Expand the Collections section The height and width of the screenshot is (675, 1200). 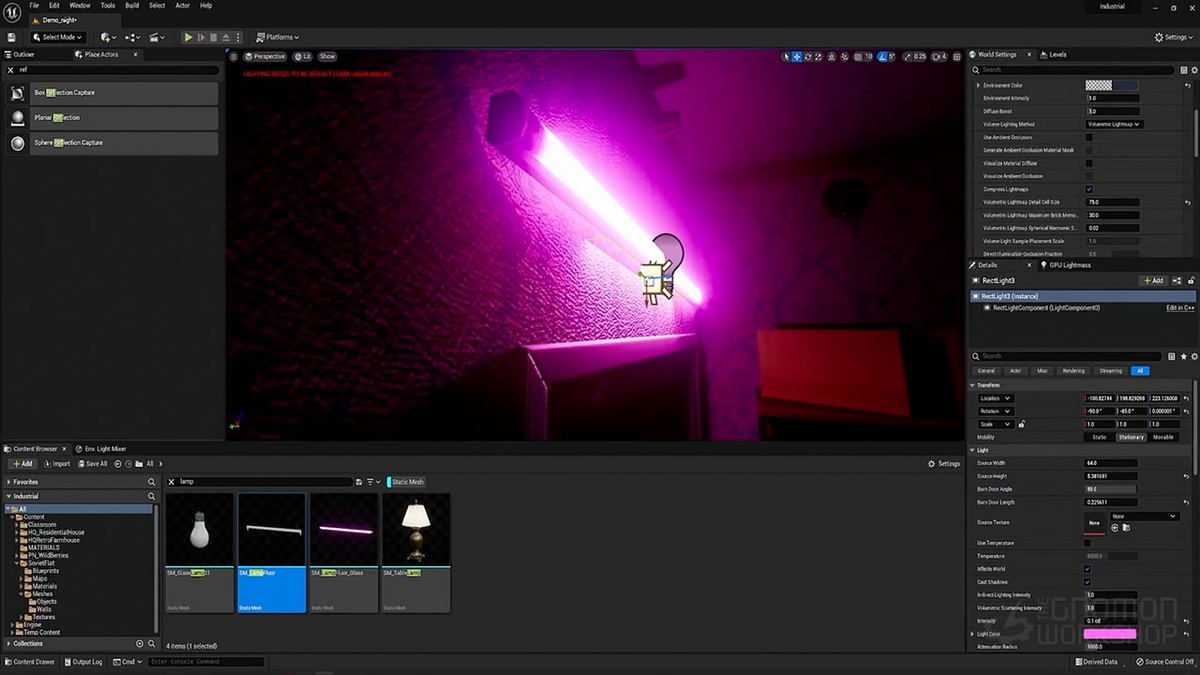(x=9, y=644)
